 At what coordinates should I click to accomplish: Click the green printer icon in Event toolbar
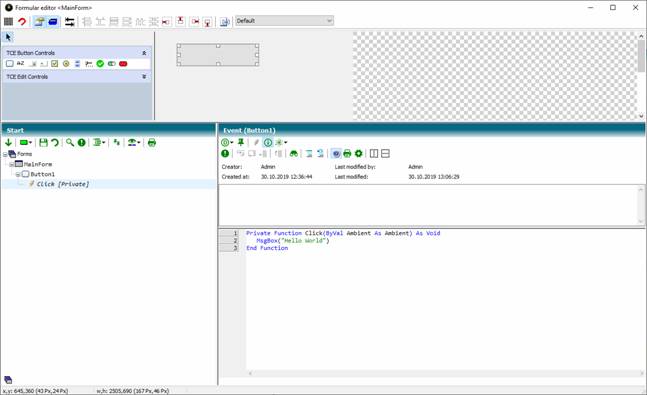click(x=347, y=154)
